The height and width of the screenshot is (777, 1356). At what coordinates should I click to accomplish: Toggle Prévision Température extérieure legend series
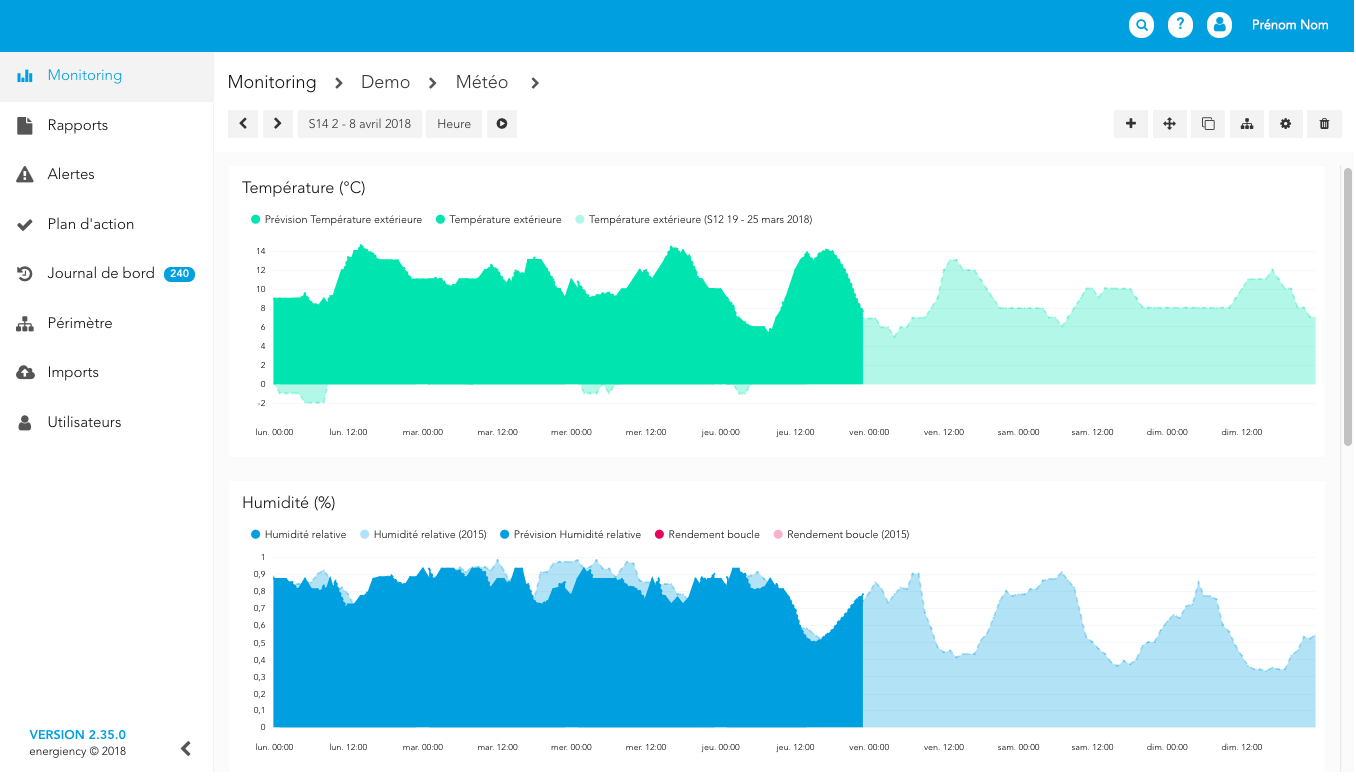[x=337, y=219]
